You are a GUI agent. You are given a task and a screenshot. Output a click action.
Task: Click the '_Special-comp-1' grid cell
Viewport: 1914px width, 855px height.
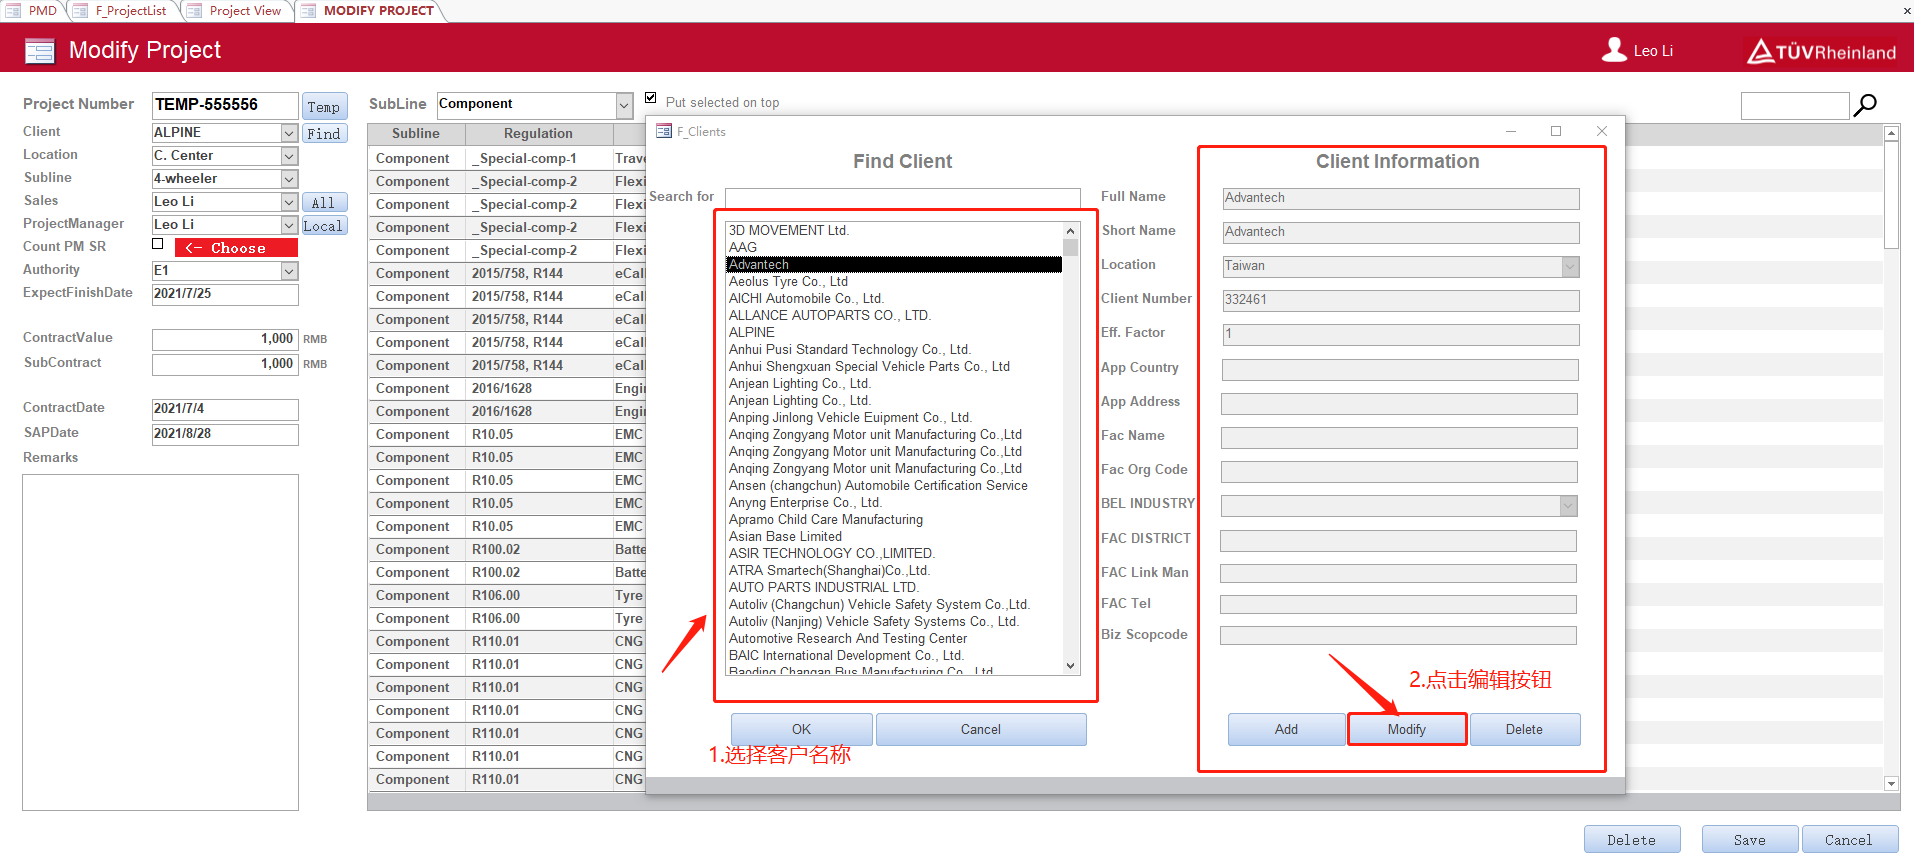[538, 158]
